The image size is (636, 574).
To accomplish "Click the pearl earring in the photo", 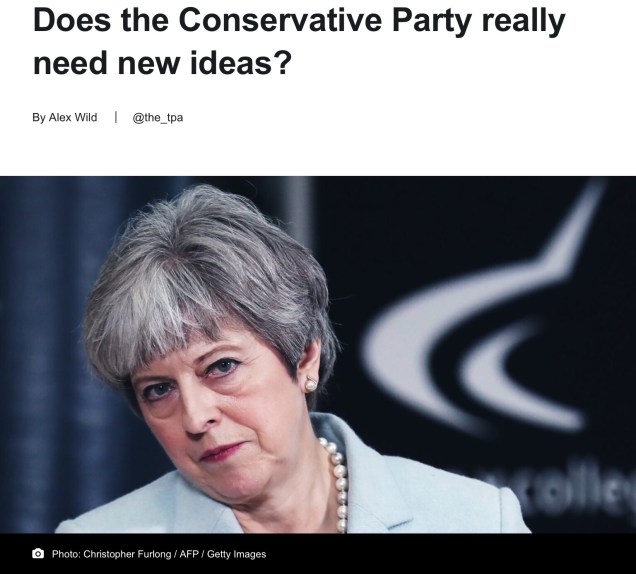I will 311,384.
